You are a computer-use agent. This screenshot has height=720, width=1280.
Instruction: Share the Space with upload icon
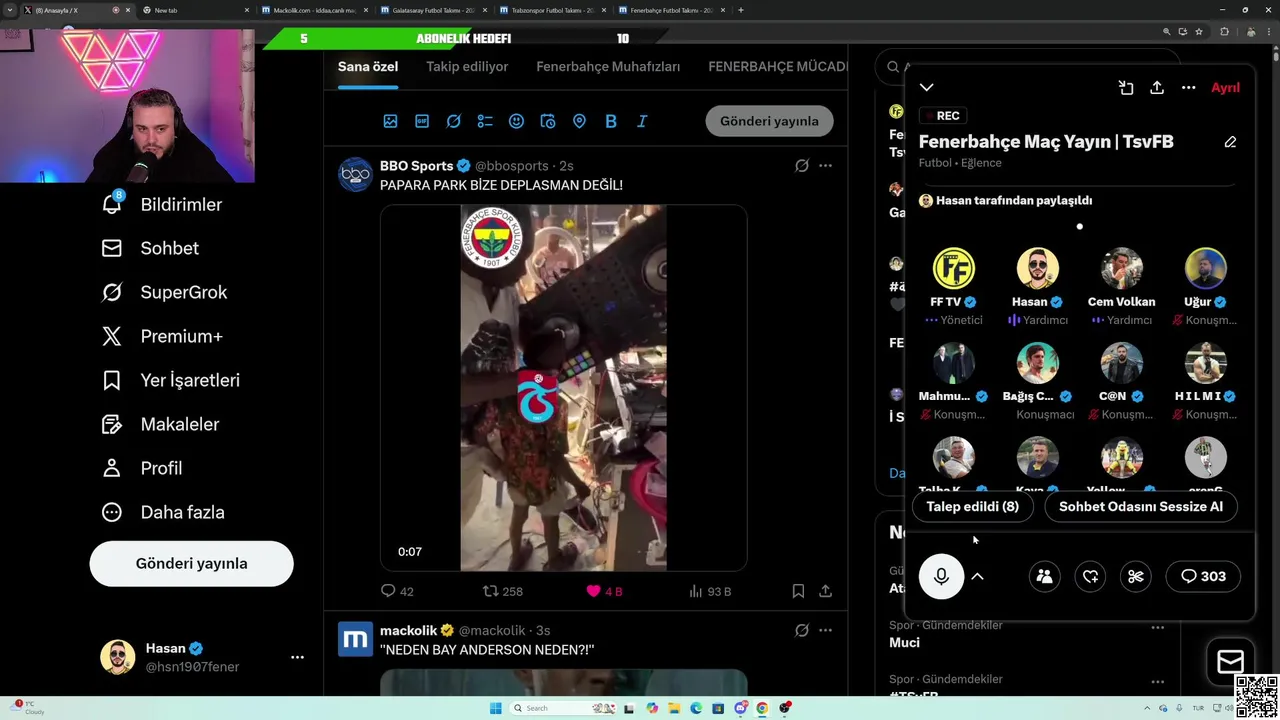pyautogui.click(x=1157, y=88)
